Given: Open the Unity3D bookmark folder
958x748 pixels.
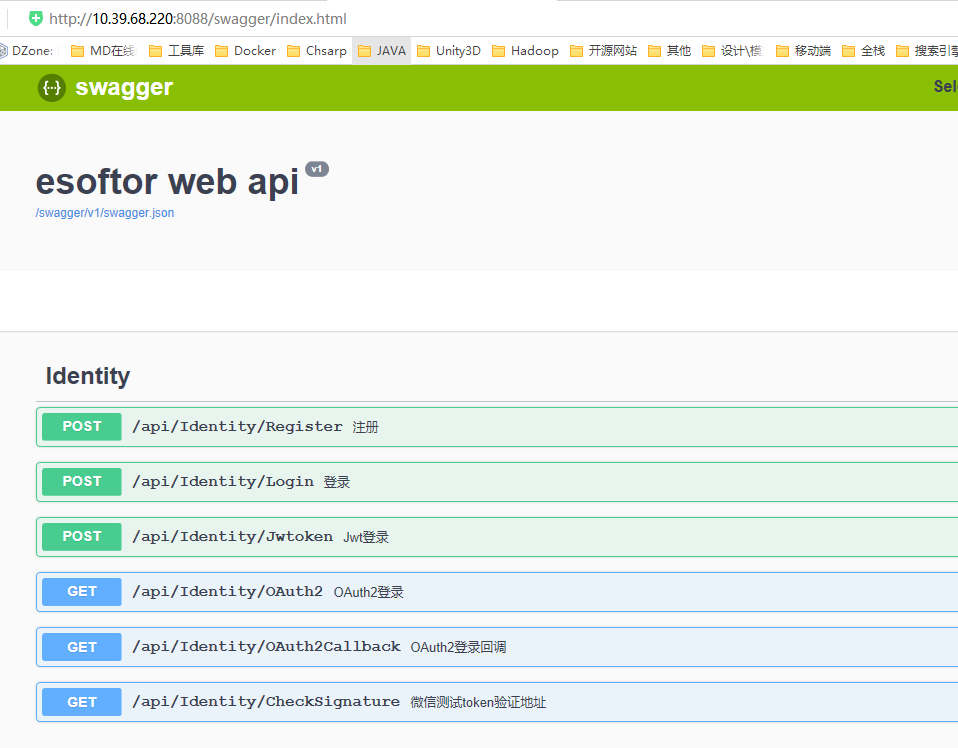Looking at the screenshot, I should click(x=449, y=51).
